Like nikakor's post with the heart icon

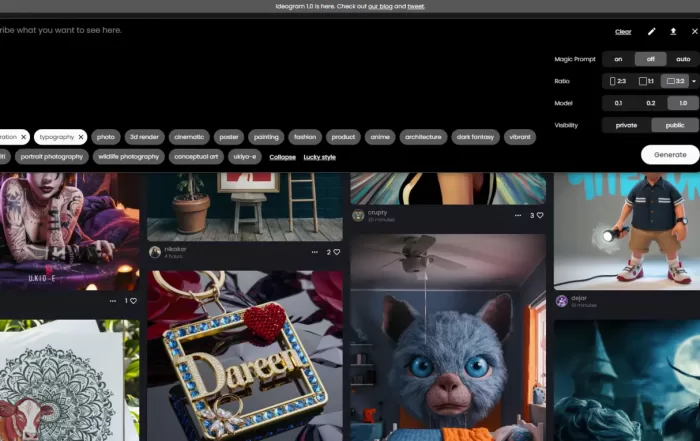pyautogui.click(x=337, y=252)
